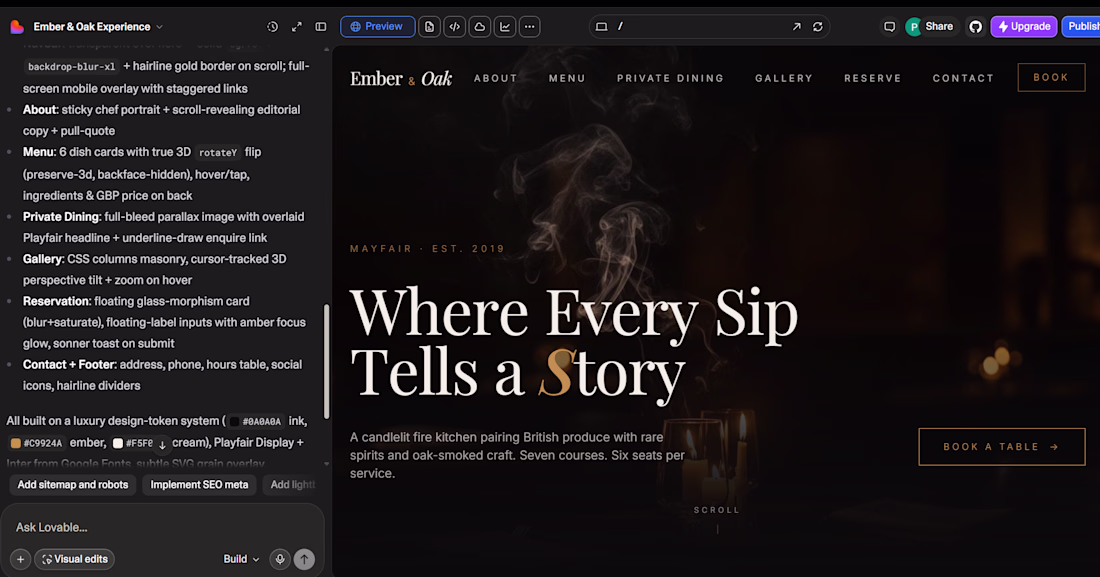Click the green P user avatar
Screen dimensions: 1100x577
(x=913, y=27)
